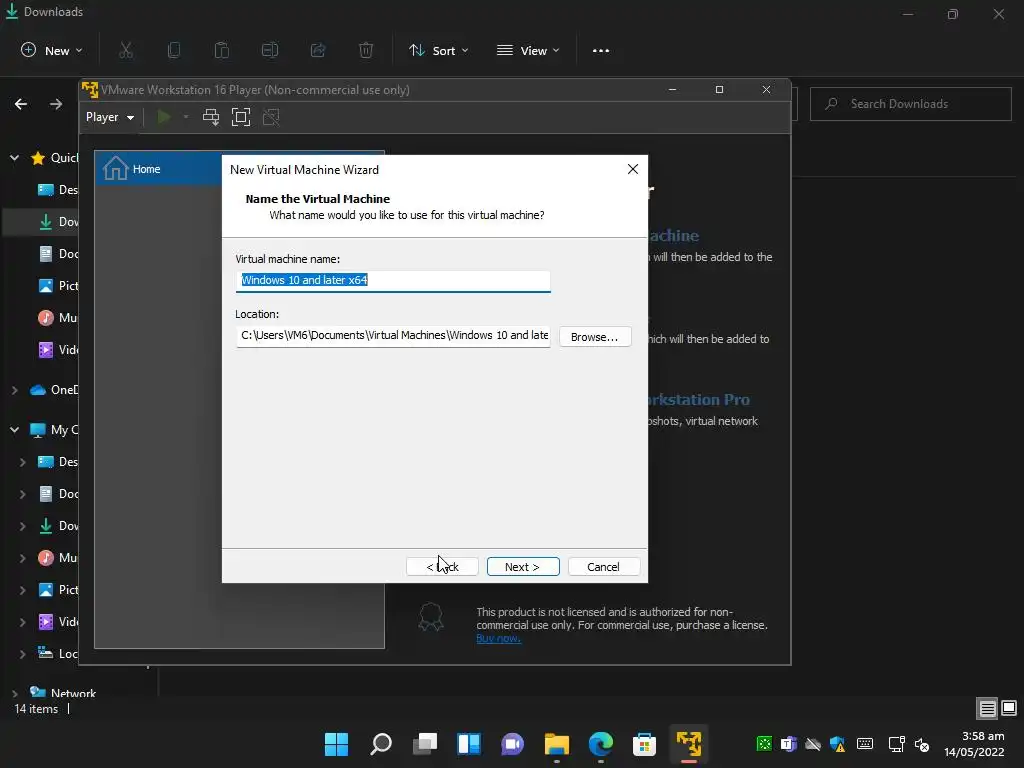Open Task View on the taskbar
The image size is (1024, 768).
tap(425, 744)
